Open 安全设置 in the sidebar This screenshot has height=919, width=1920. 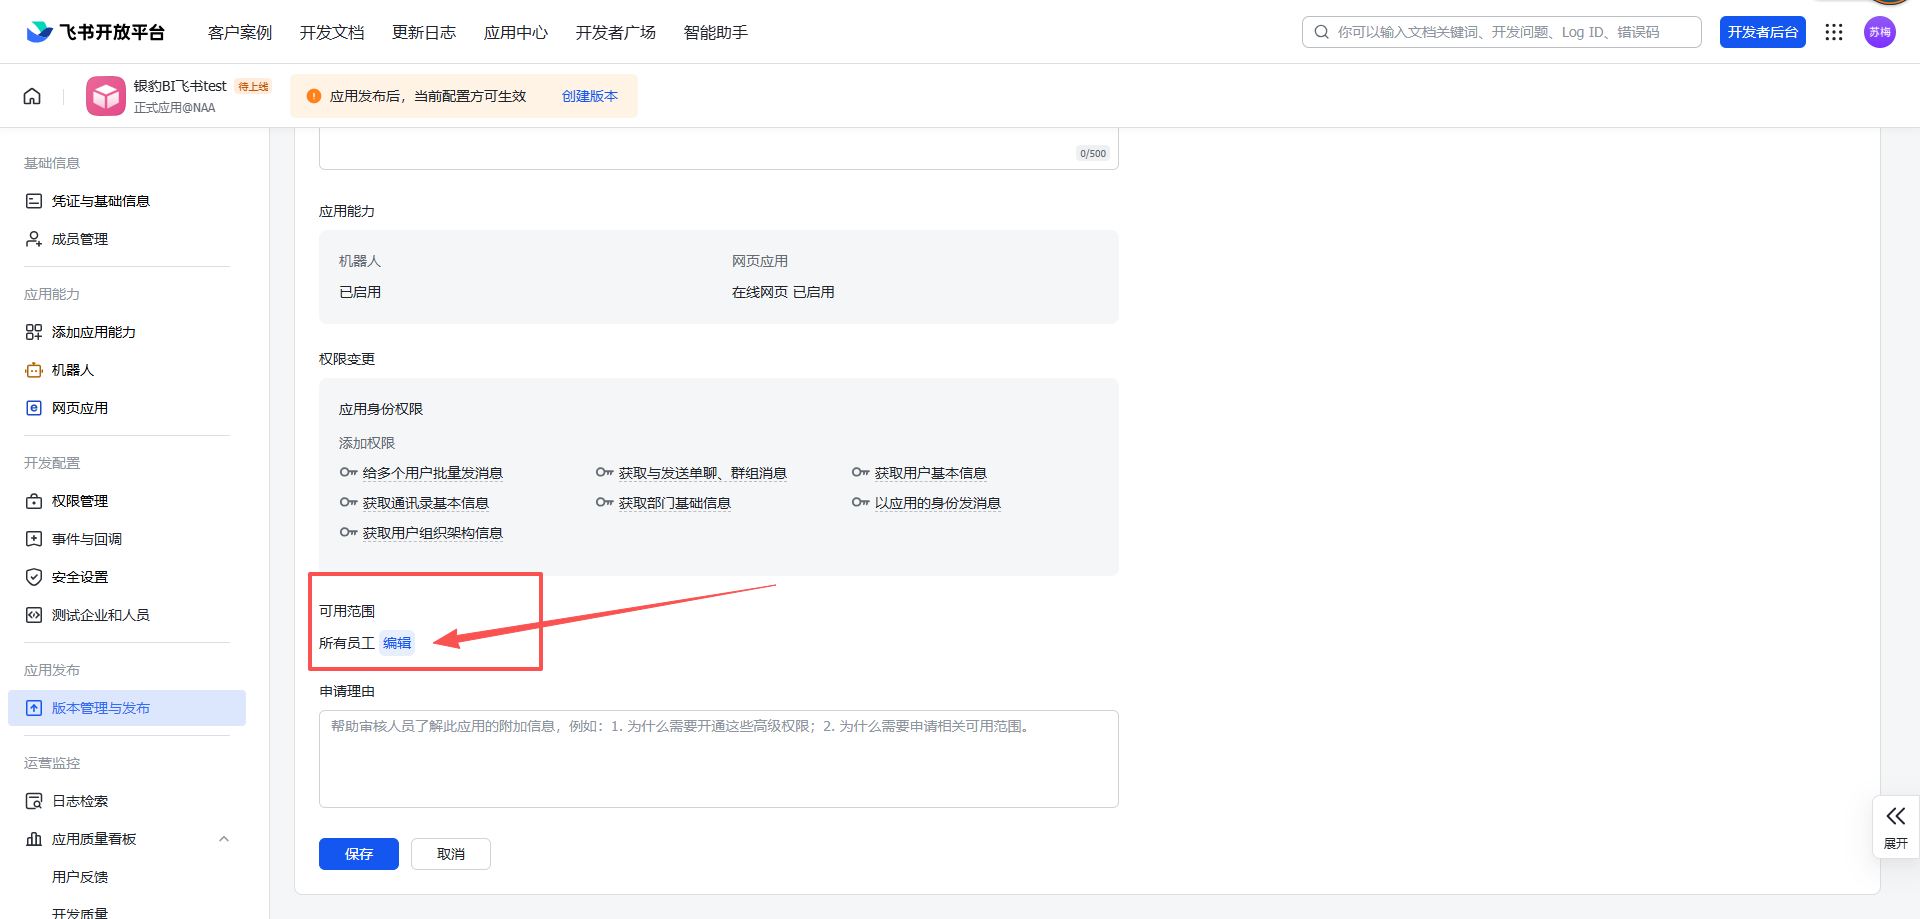[x=80, y=577]
